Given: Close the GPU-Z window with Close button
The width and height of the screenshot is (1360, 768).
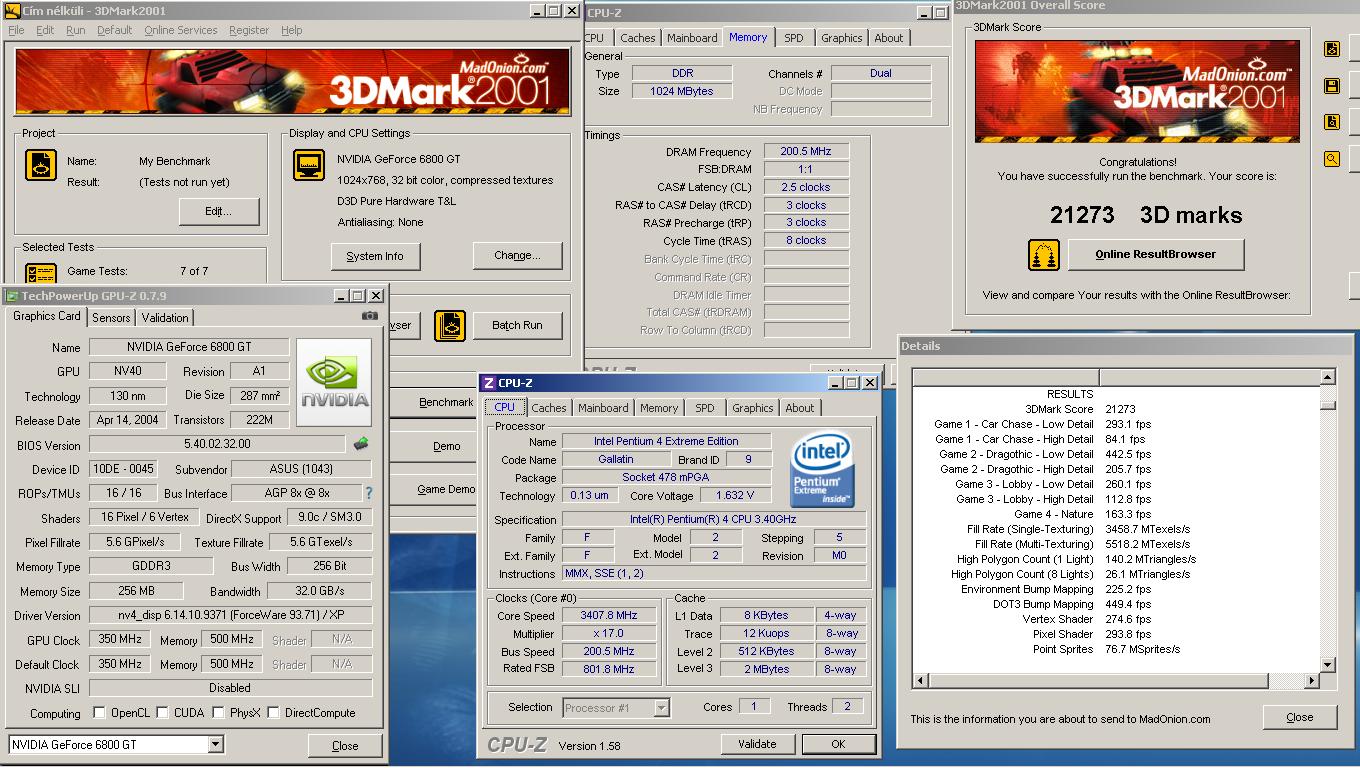Looking at the screenshot, I should pyautogui.click(x=345, y=745).
